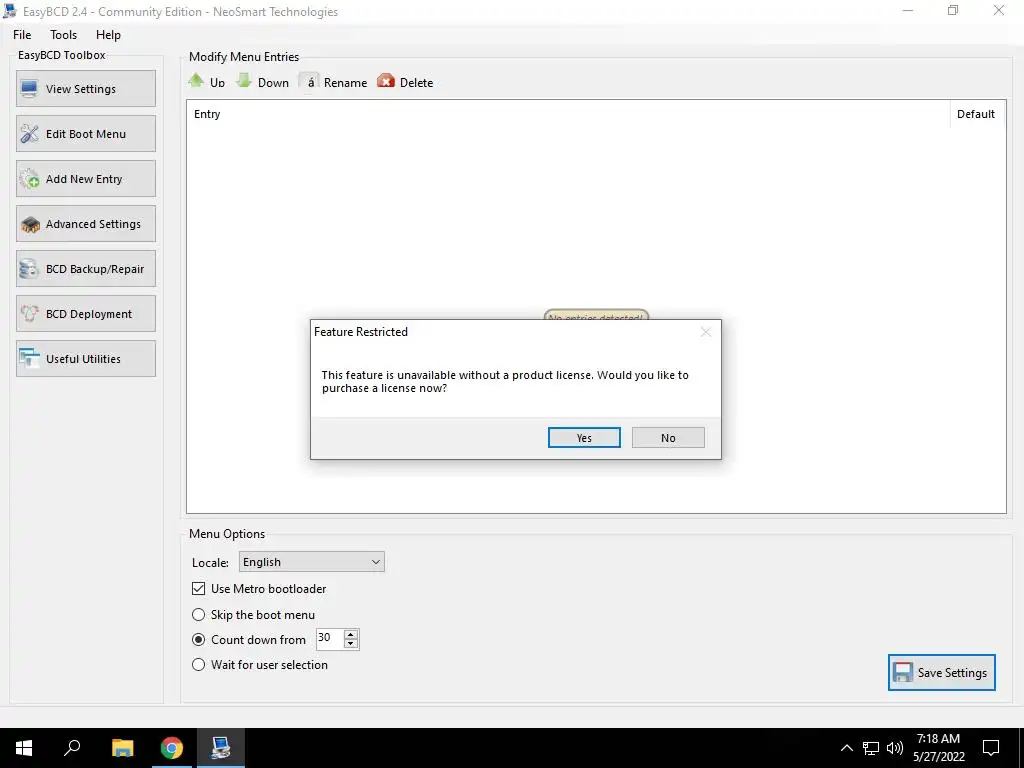1024x768 pixels.
Task: Click the green Down arrow icon
Action: point(244,81)
